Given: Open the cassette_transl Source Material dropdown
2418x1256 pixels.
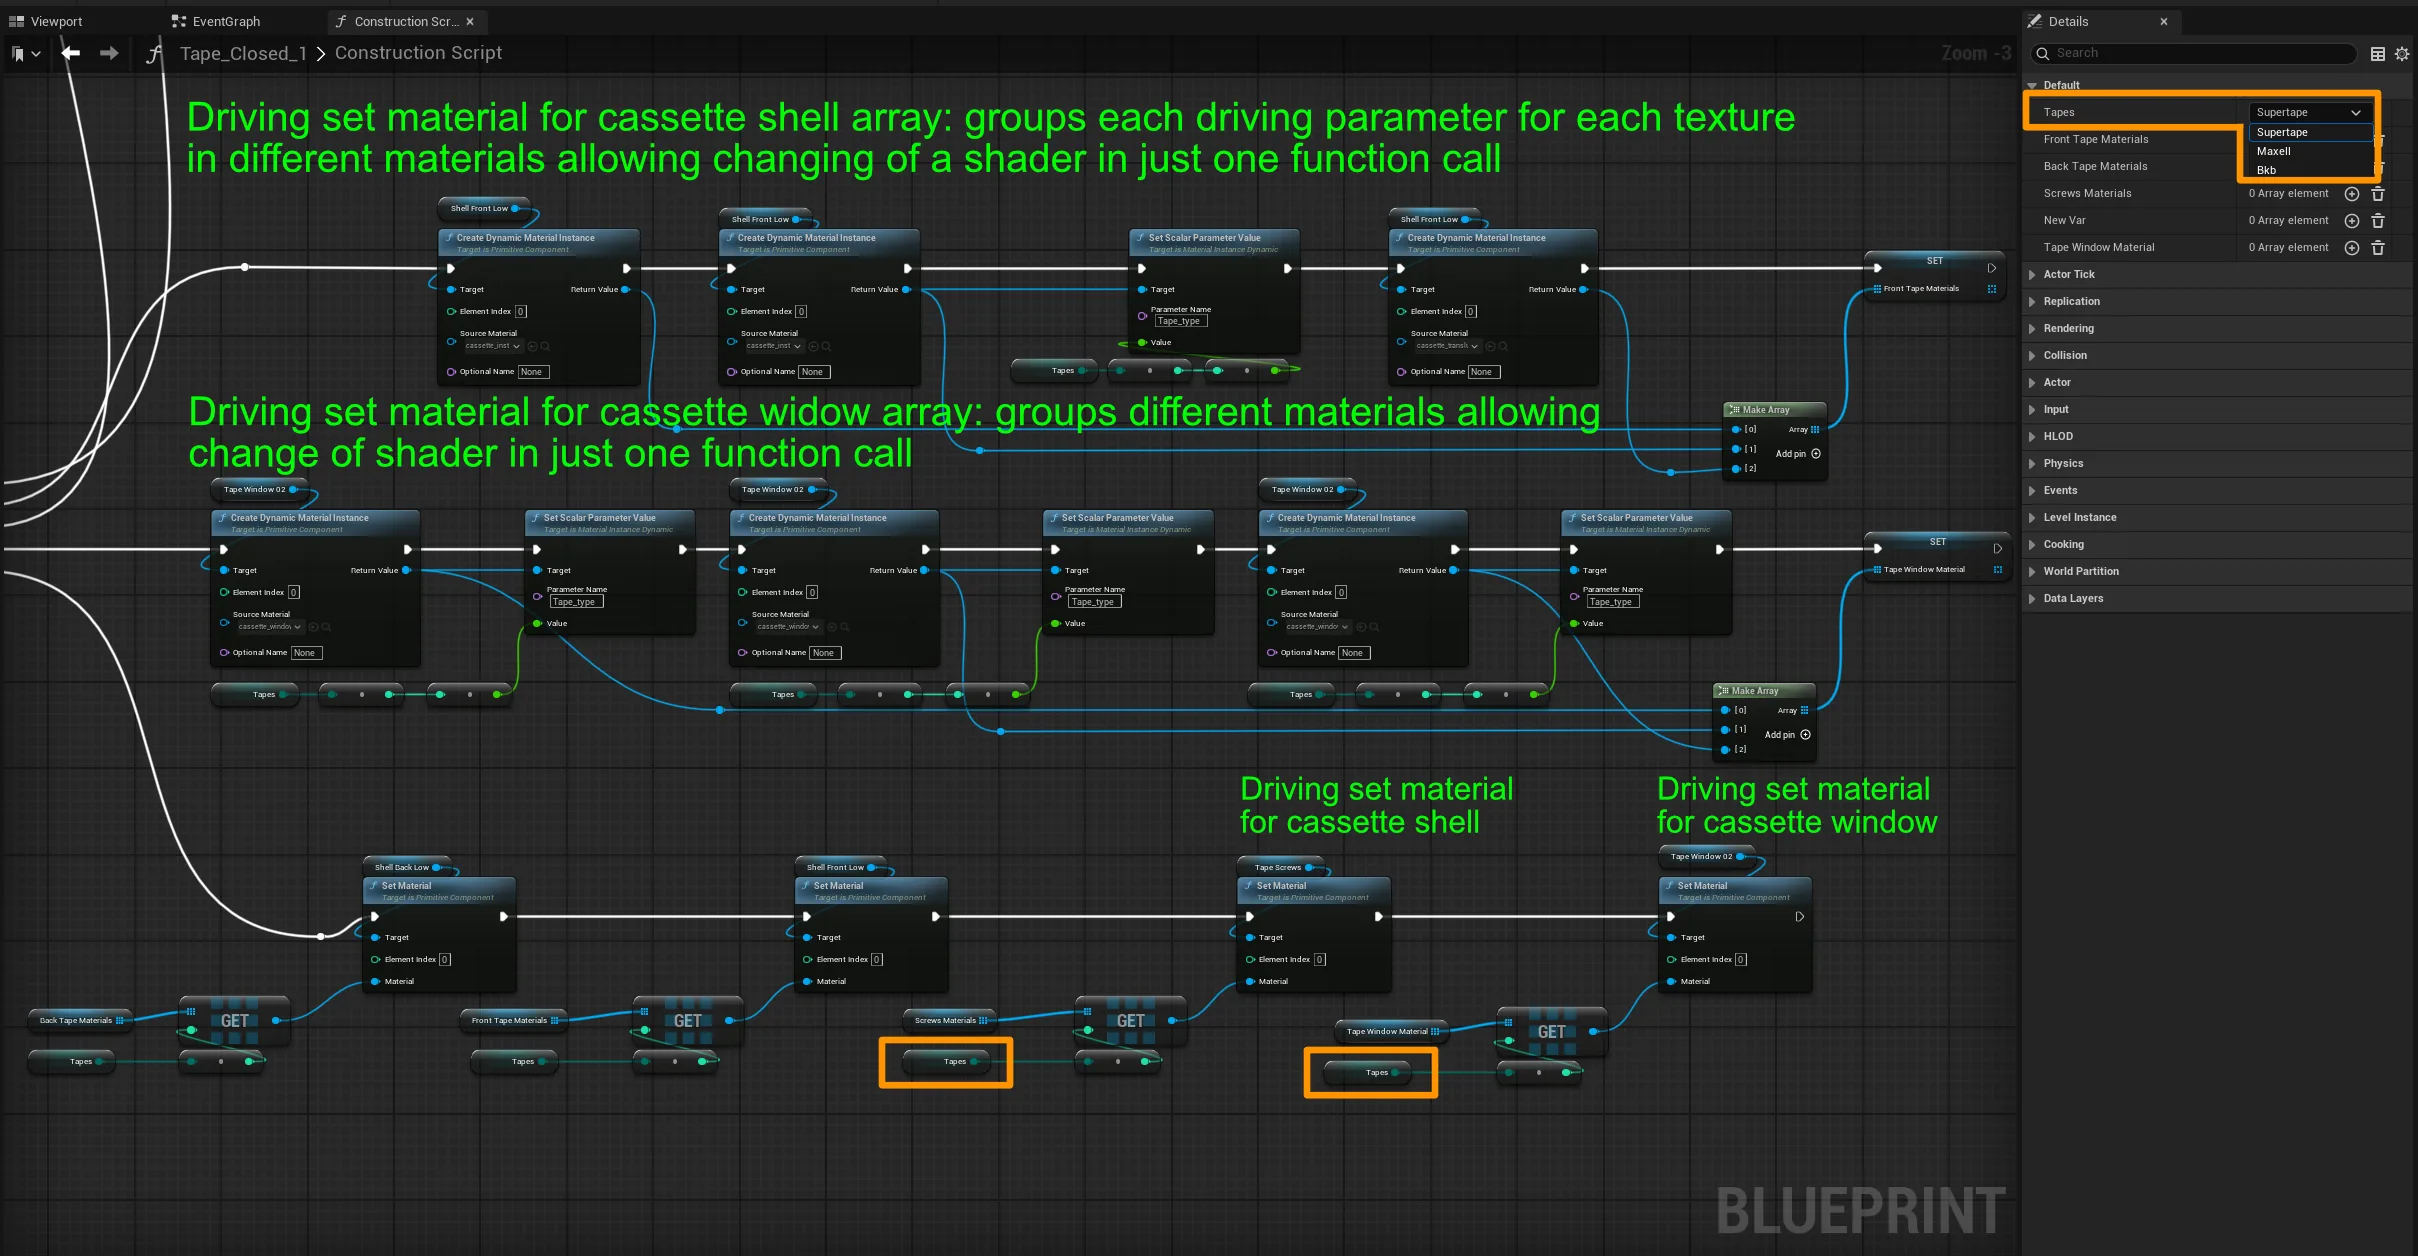Looking at the screenshot, I should tap(1448, 346).
